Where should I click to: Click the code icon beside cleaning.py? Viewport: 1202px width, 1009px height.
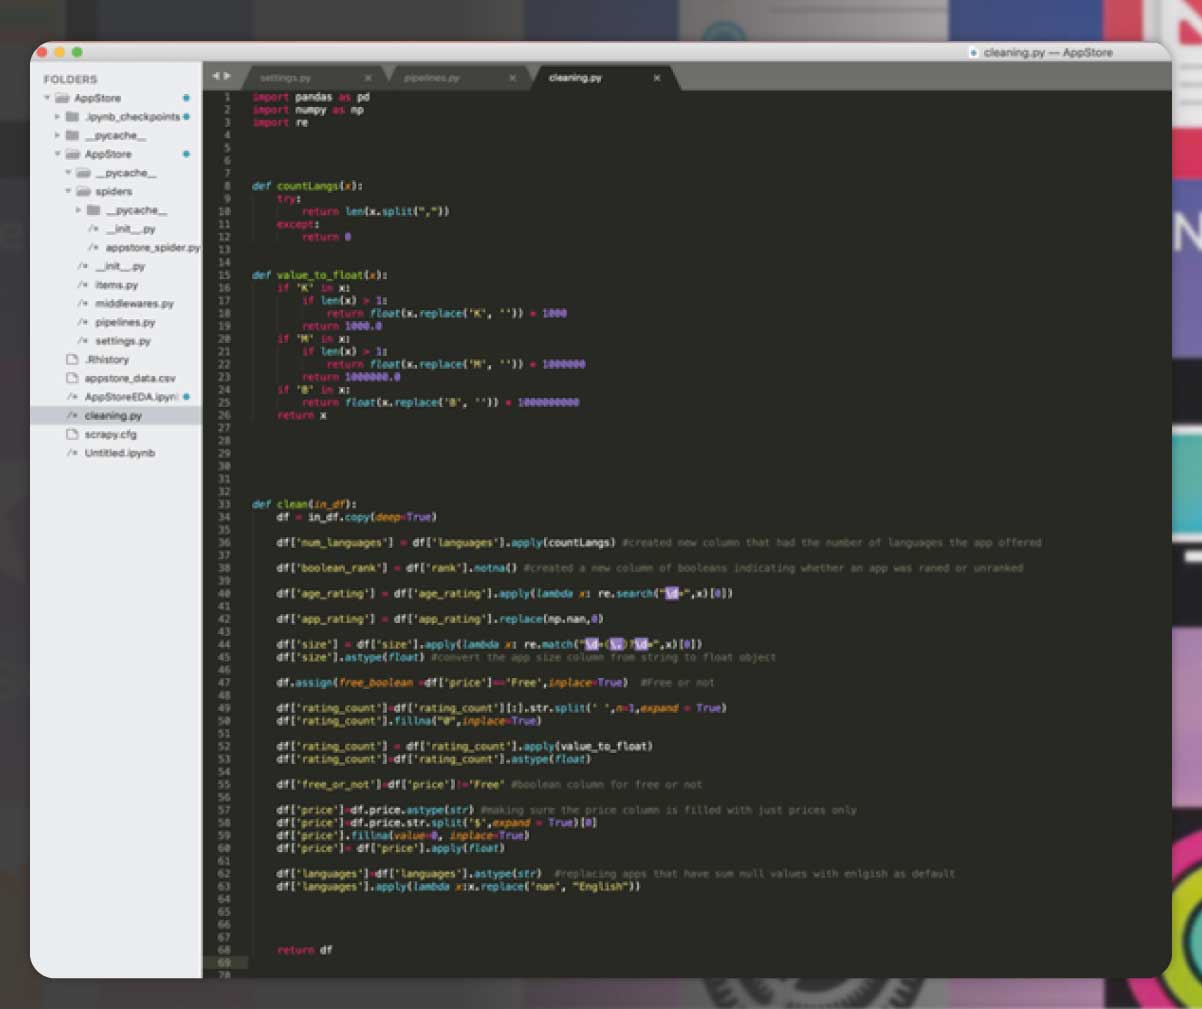point(72,415)
